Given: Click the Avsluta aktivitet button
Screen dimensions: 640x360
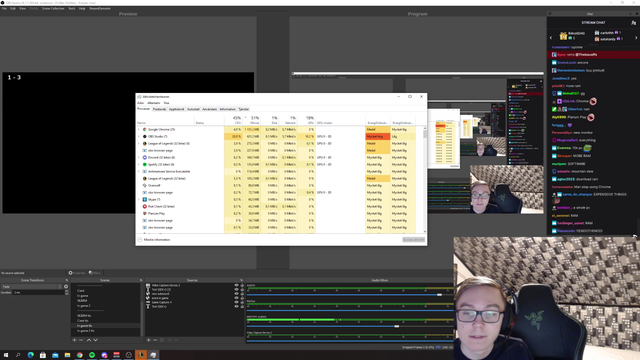Looking at the screenshot, I should [x=413, y=240].
